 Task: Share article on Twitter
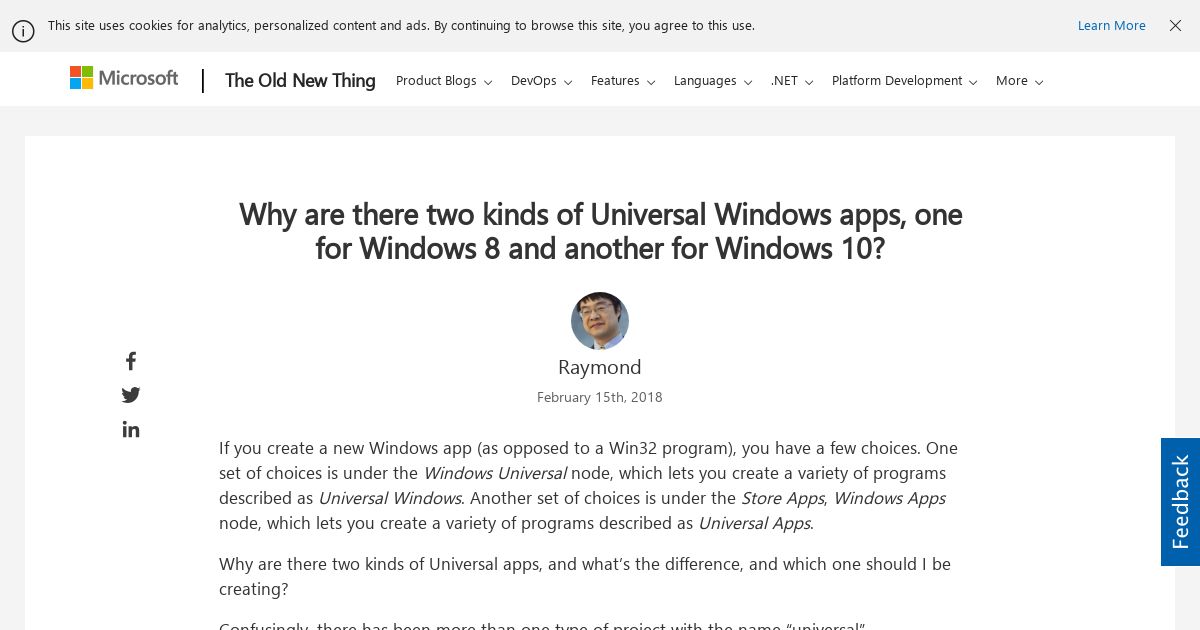131,395
